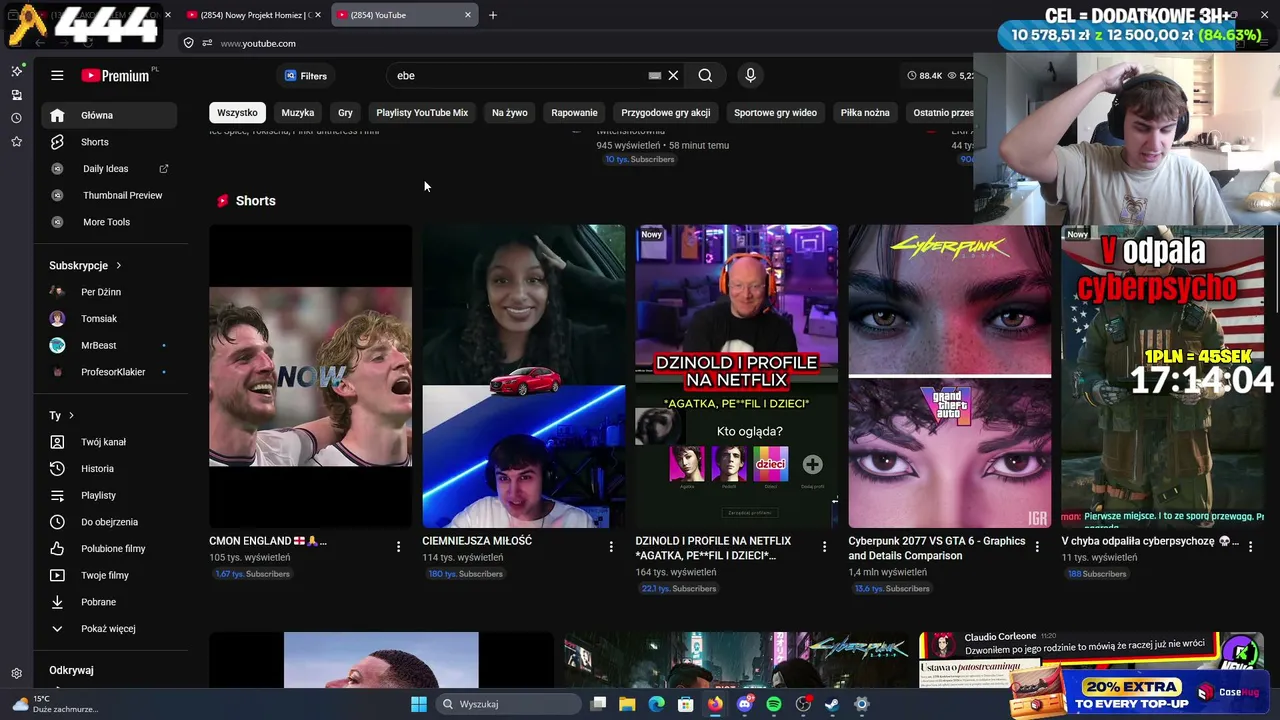Viewport: 1280px width, 720px height.
Task: Open site tracking protection shield icon
Action: (188, 43)
